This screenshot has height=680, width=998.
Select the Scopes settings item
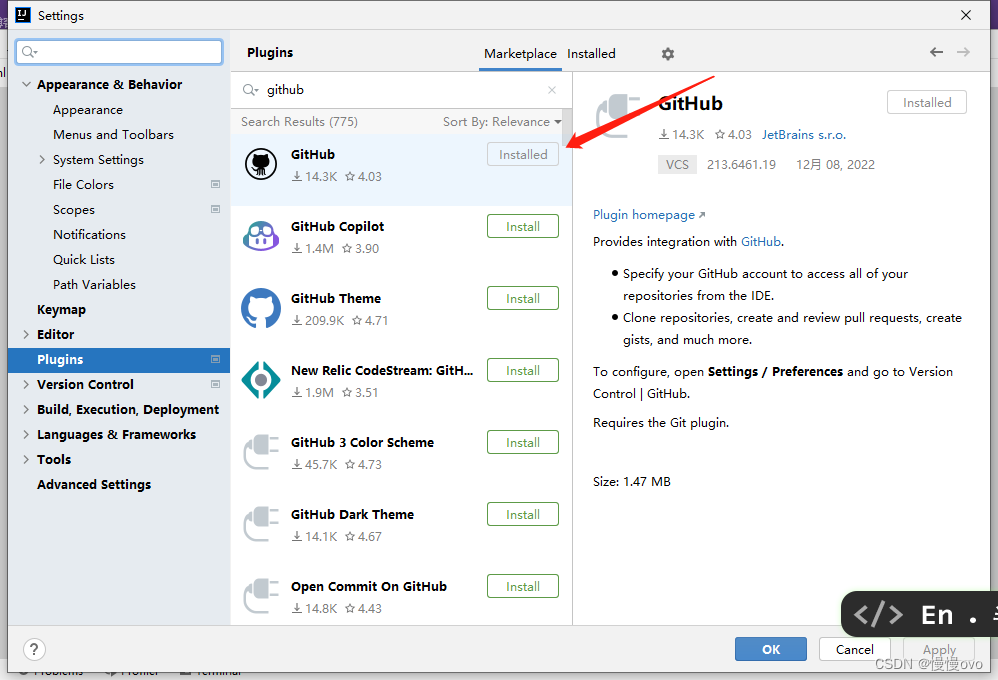[x=74, y=209]
